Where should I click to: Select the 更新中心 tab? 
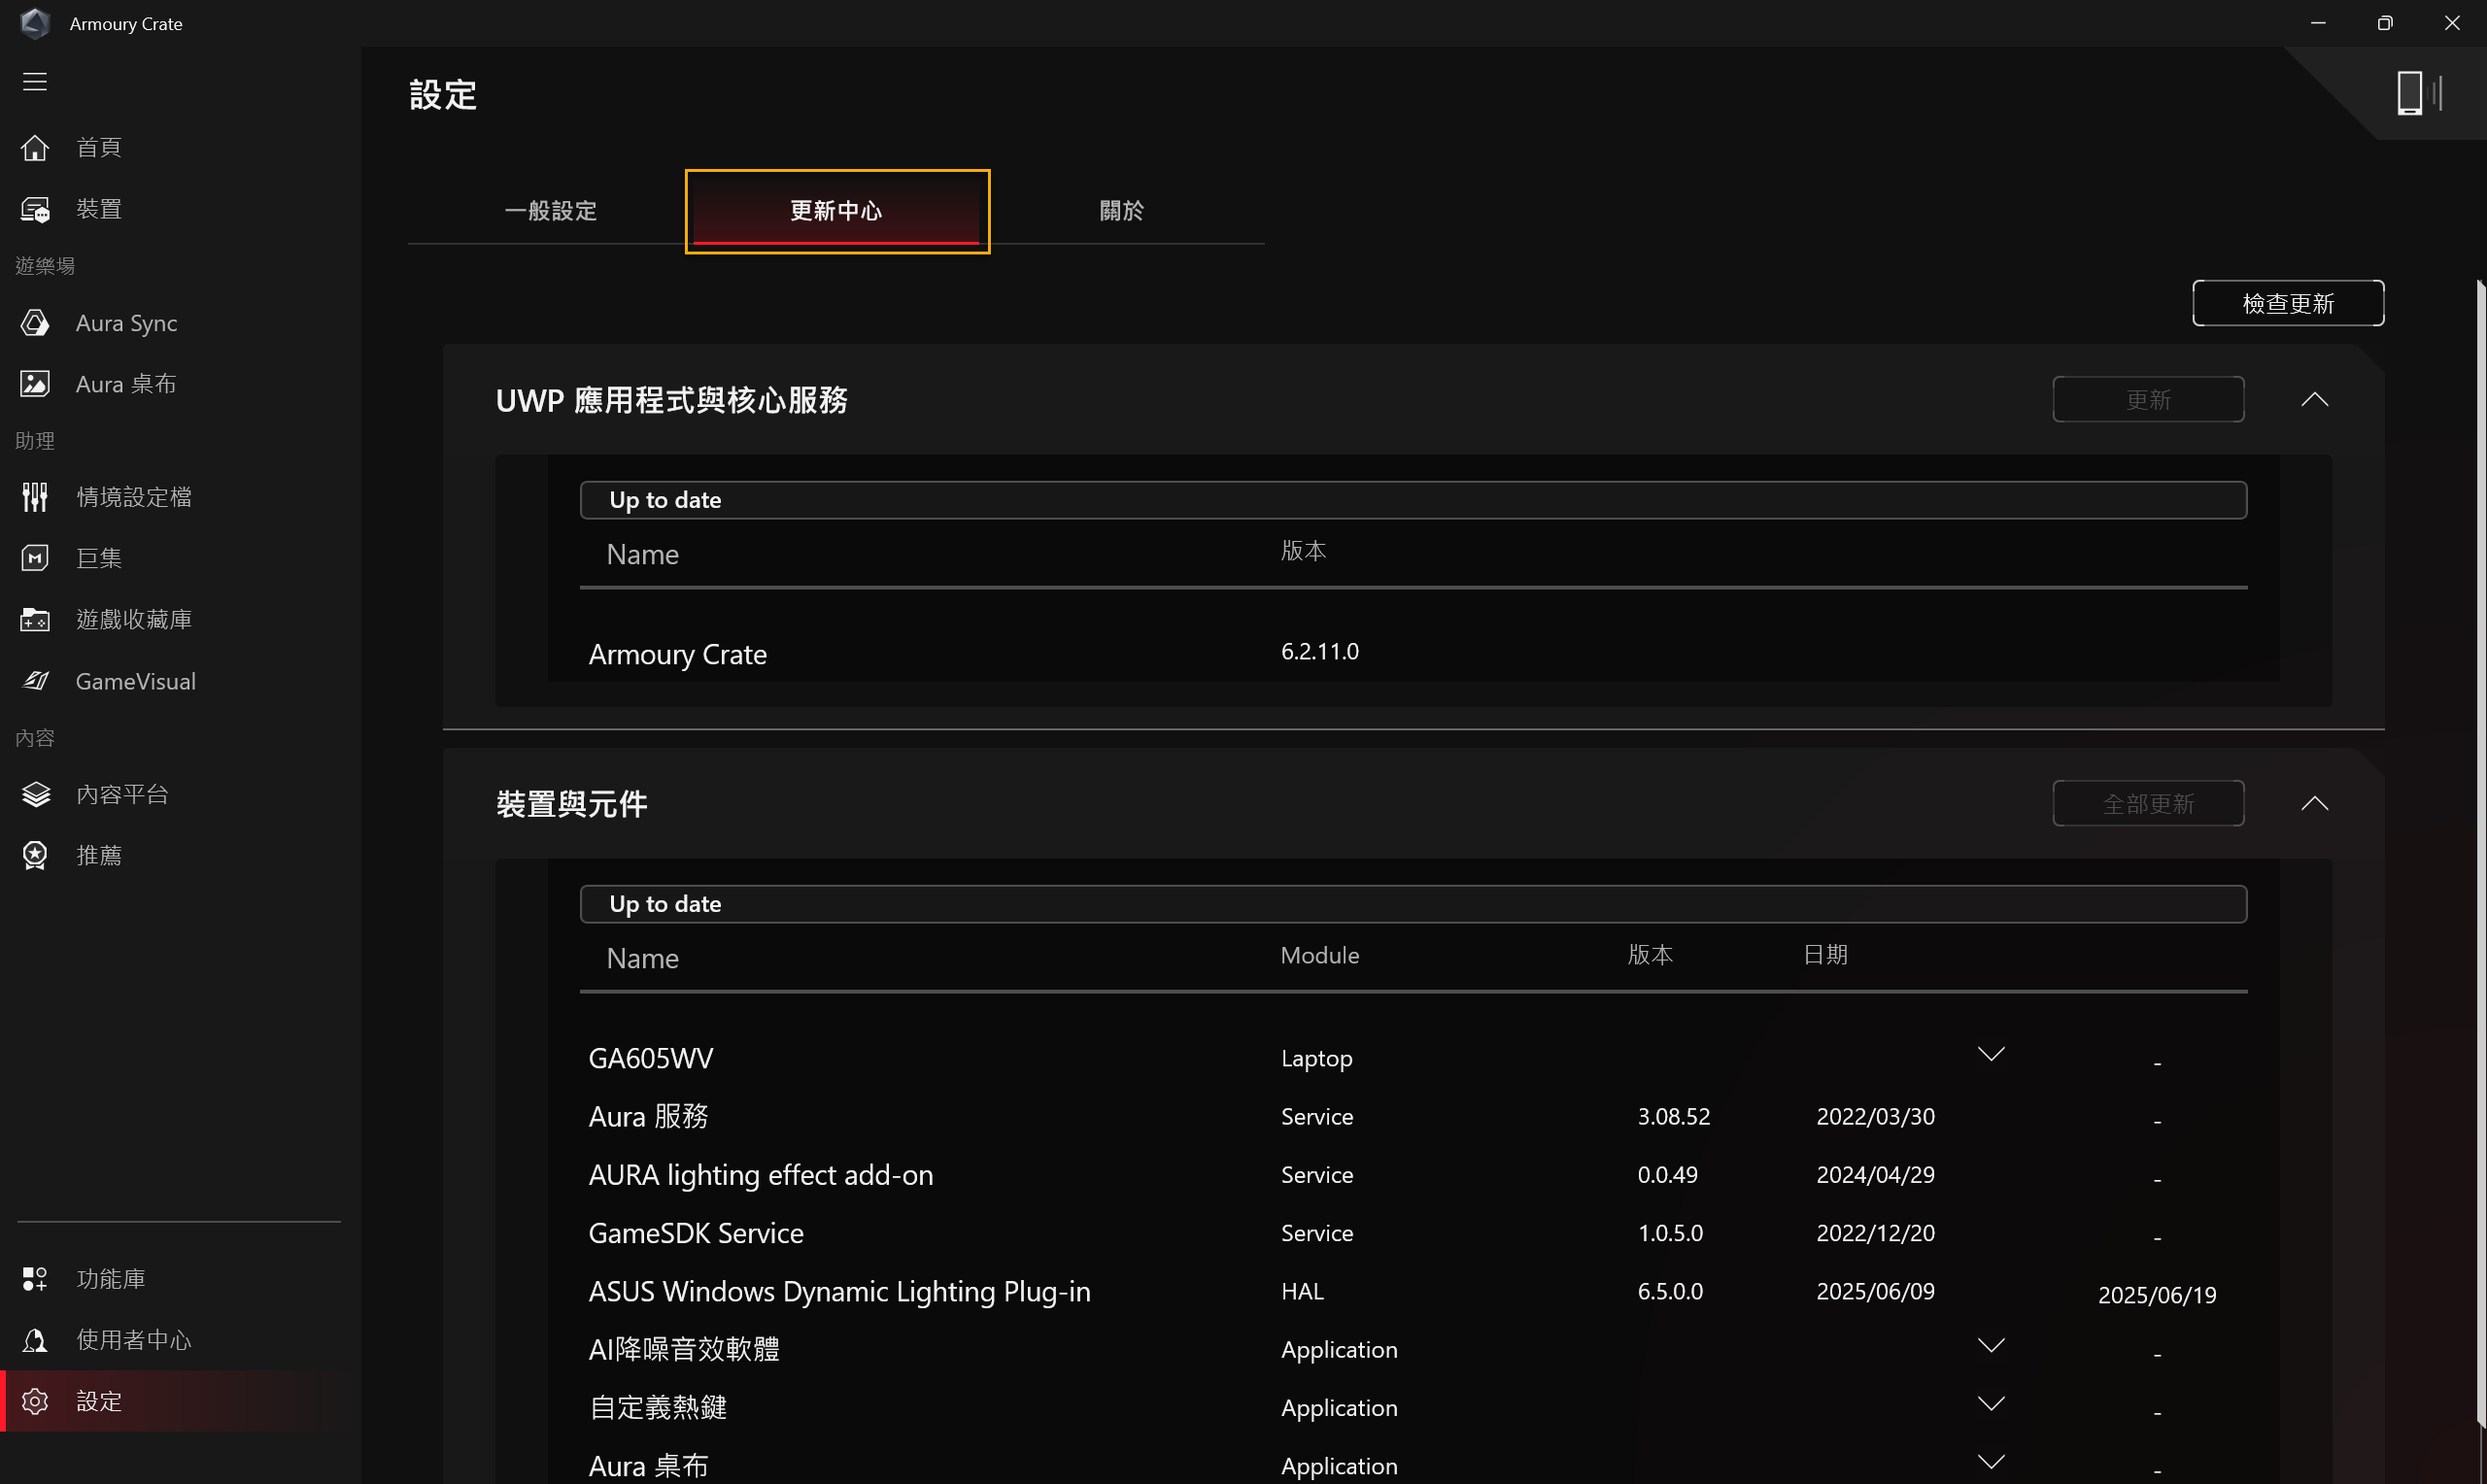point(837,211)
